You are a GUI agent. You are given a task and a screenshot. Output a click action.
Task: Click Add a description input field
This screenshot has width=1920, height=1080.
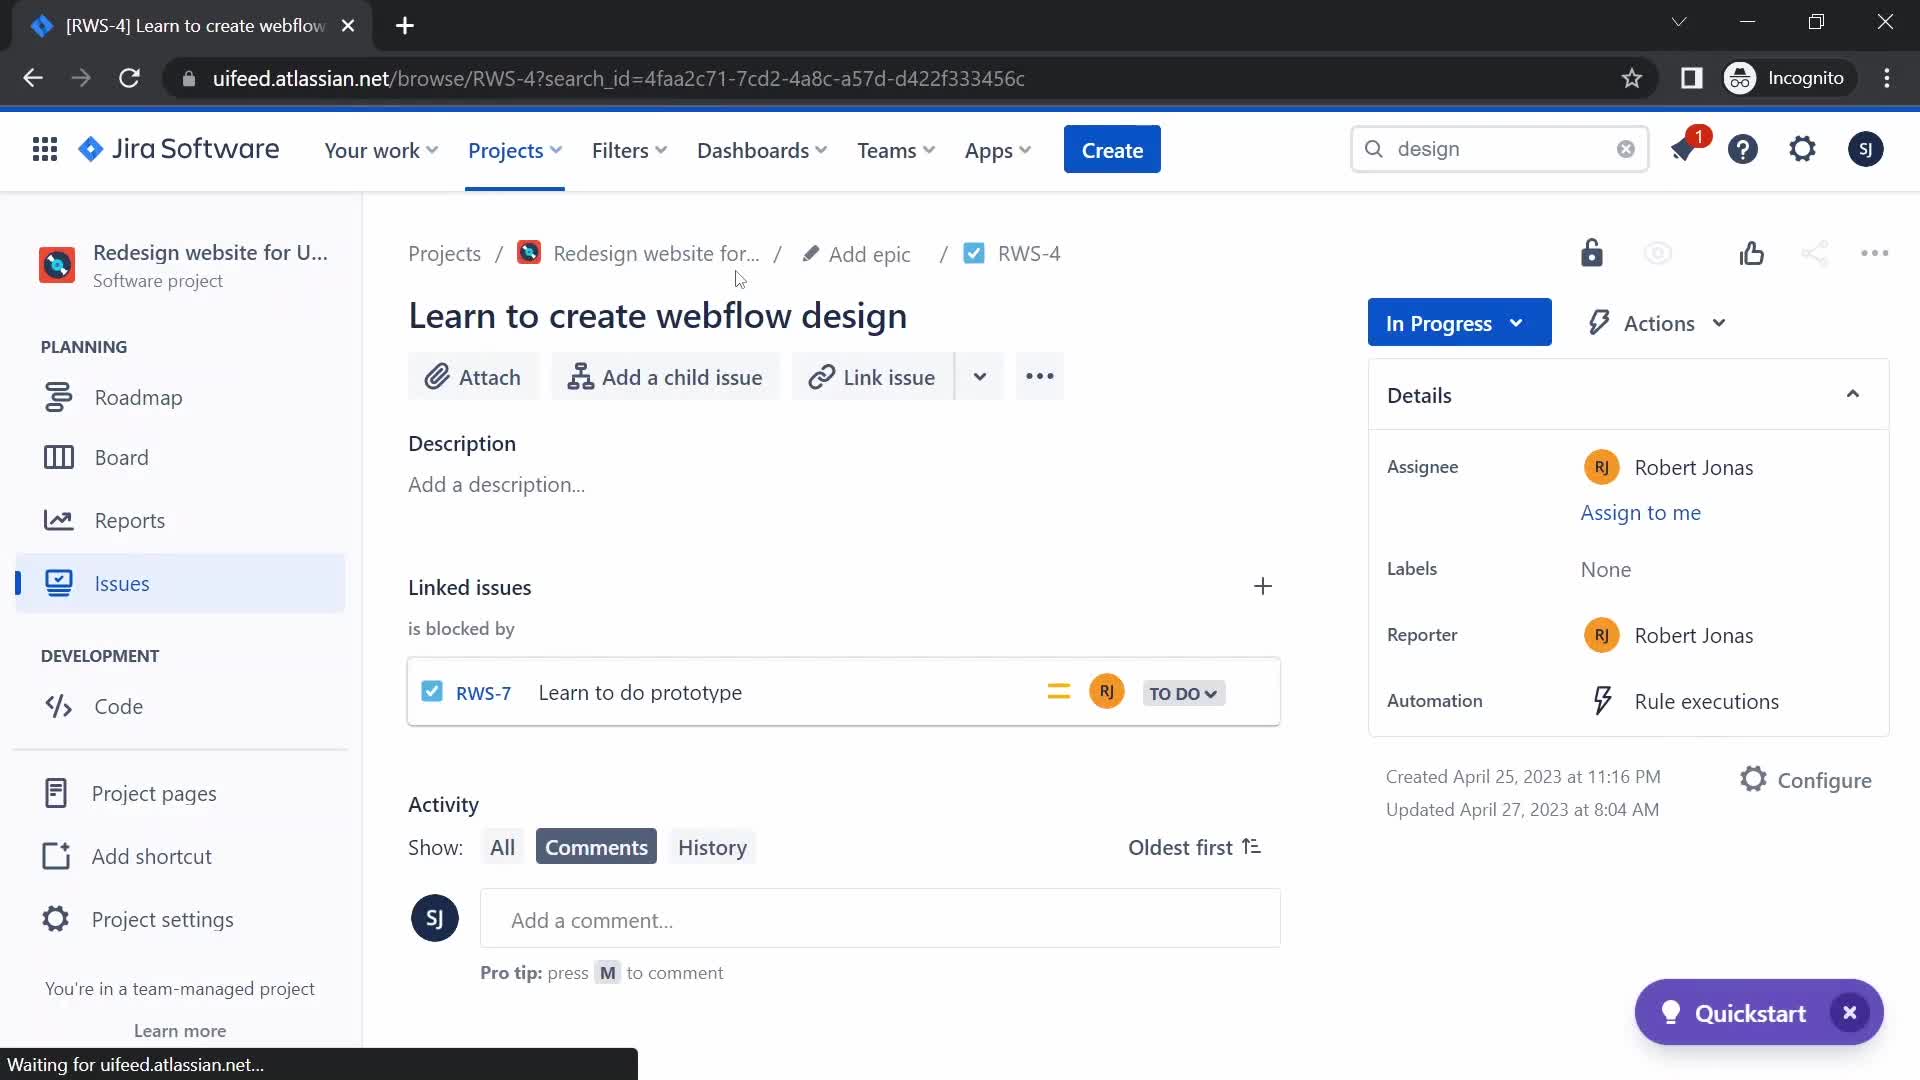click(498, 484)
